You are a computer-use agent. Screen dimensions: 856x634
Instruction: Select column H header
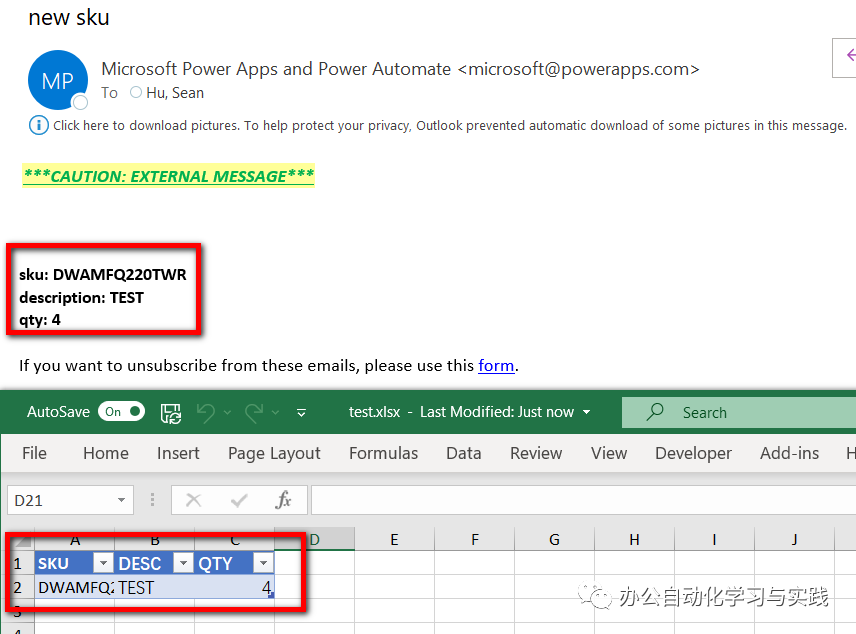634,540
